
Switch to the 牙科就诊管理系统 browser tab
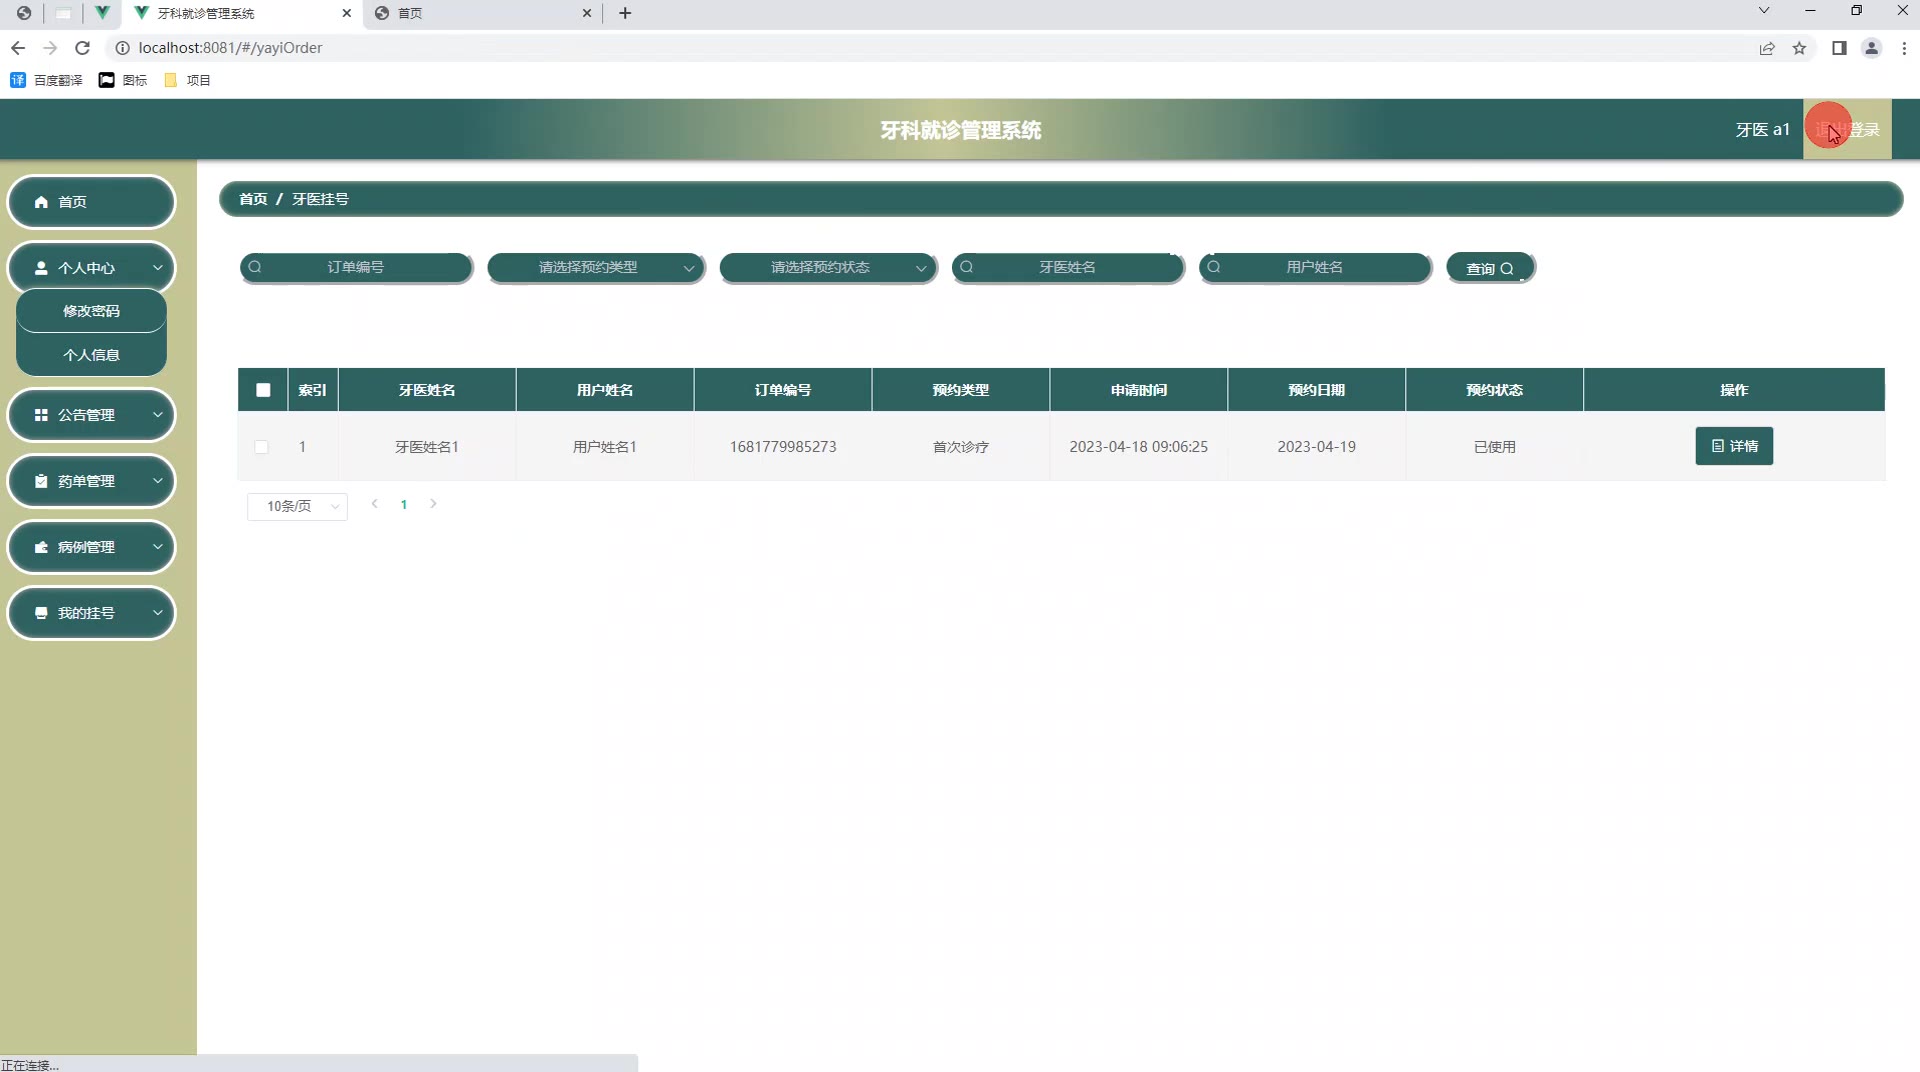(240, 13)
